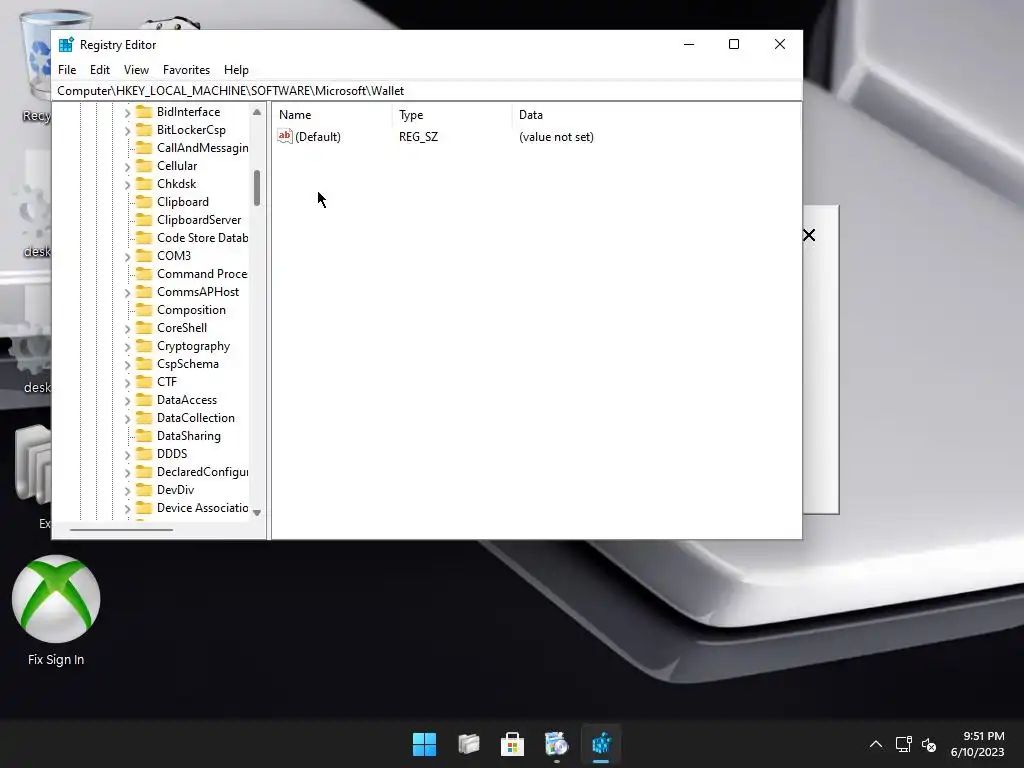This screenshot has width=1024, height=768.
Task: Open File Explorer from the taskbar
Action: click(x=469, y=744)
